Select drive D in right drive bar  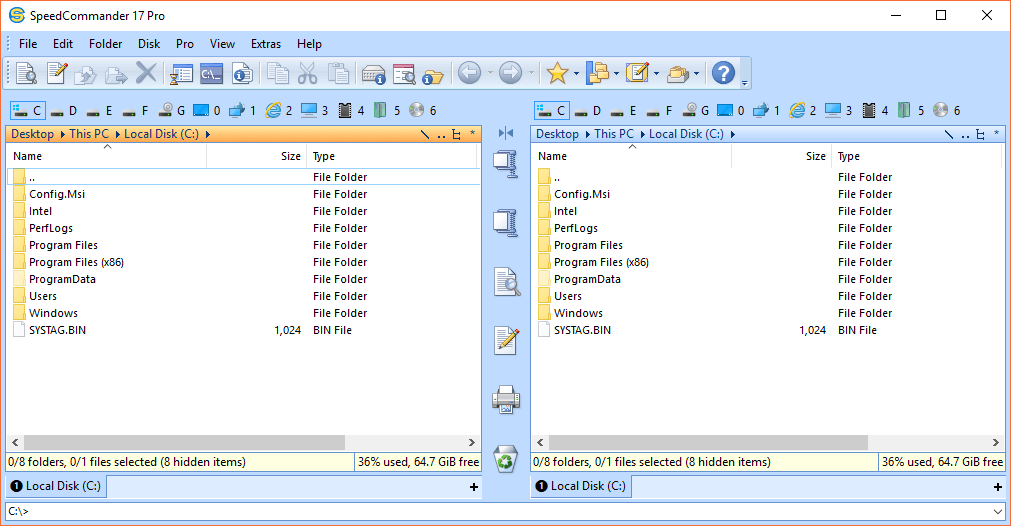click(x=587, y=111)
